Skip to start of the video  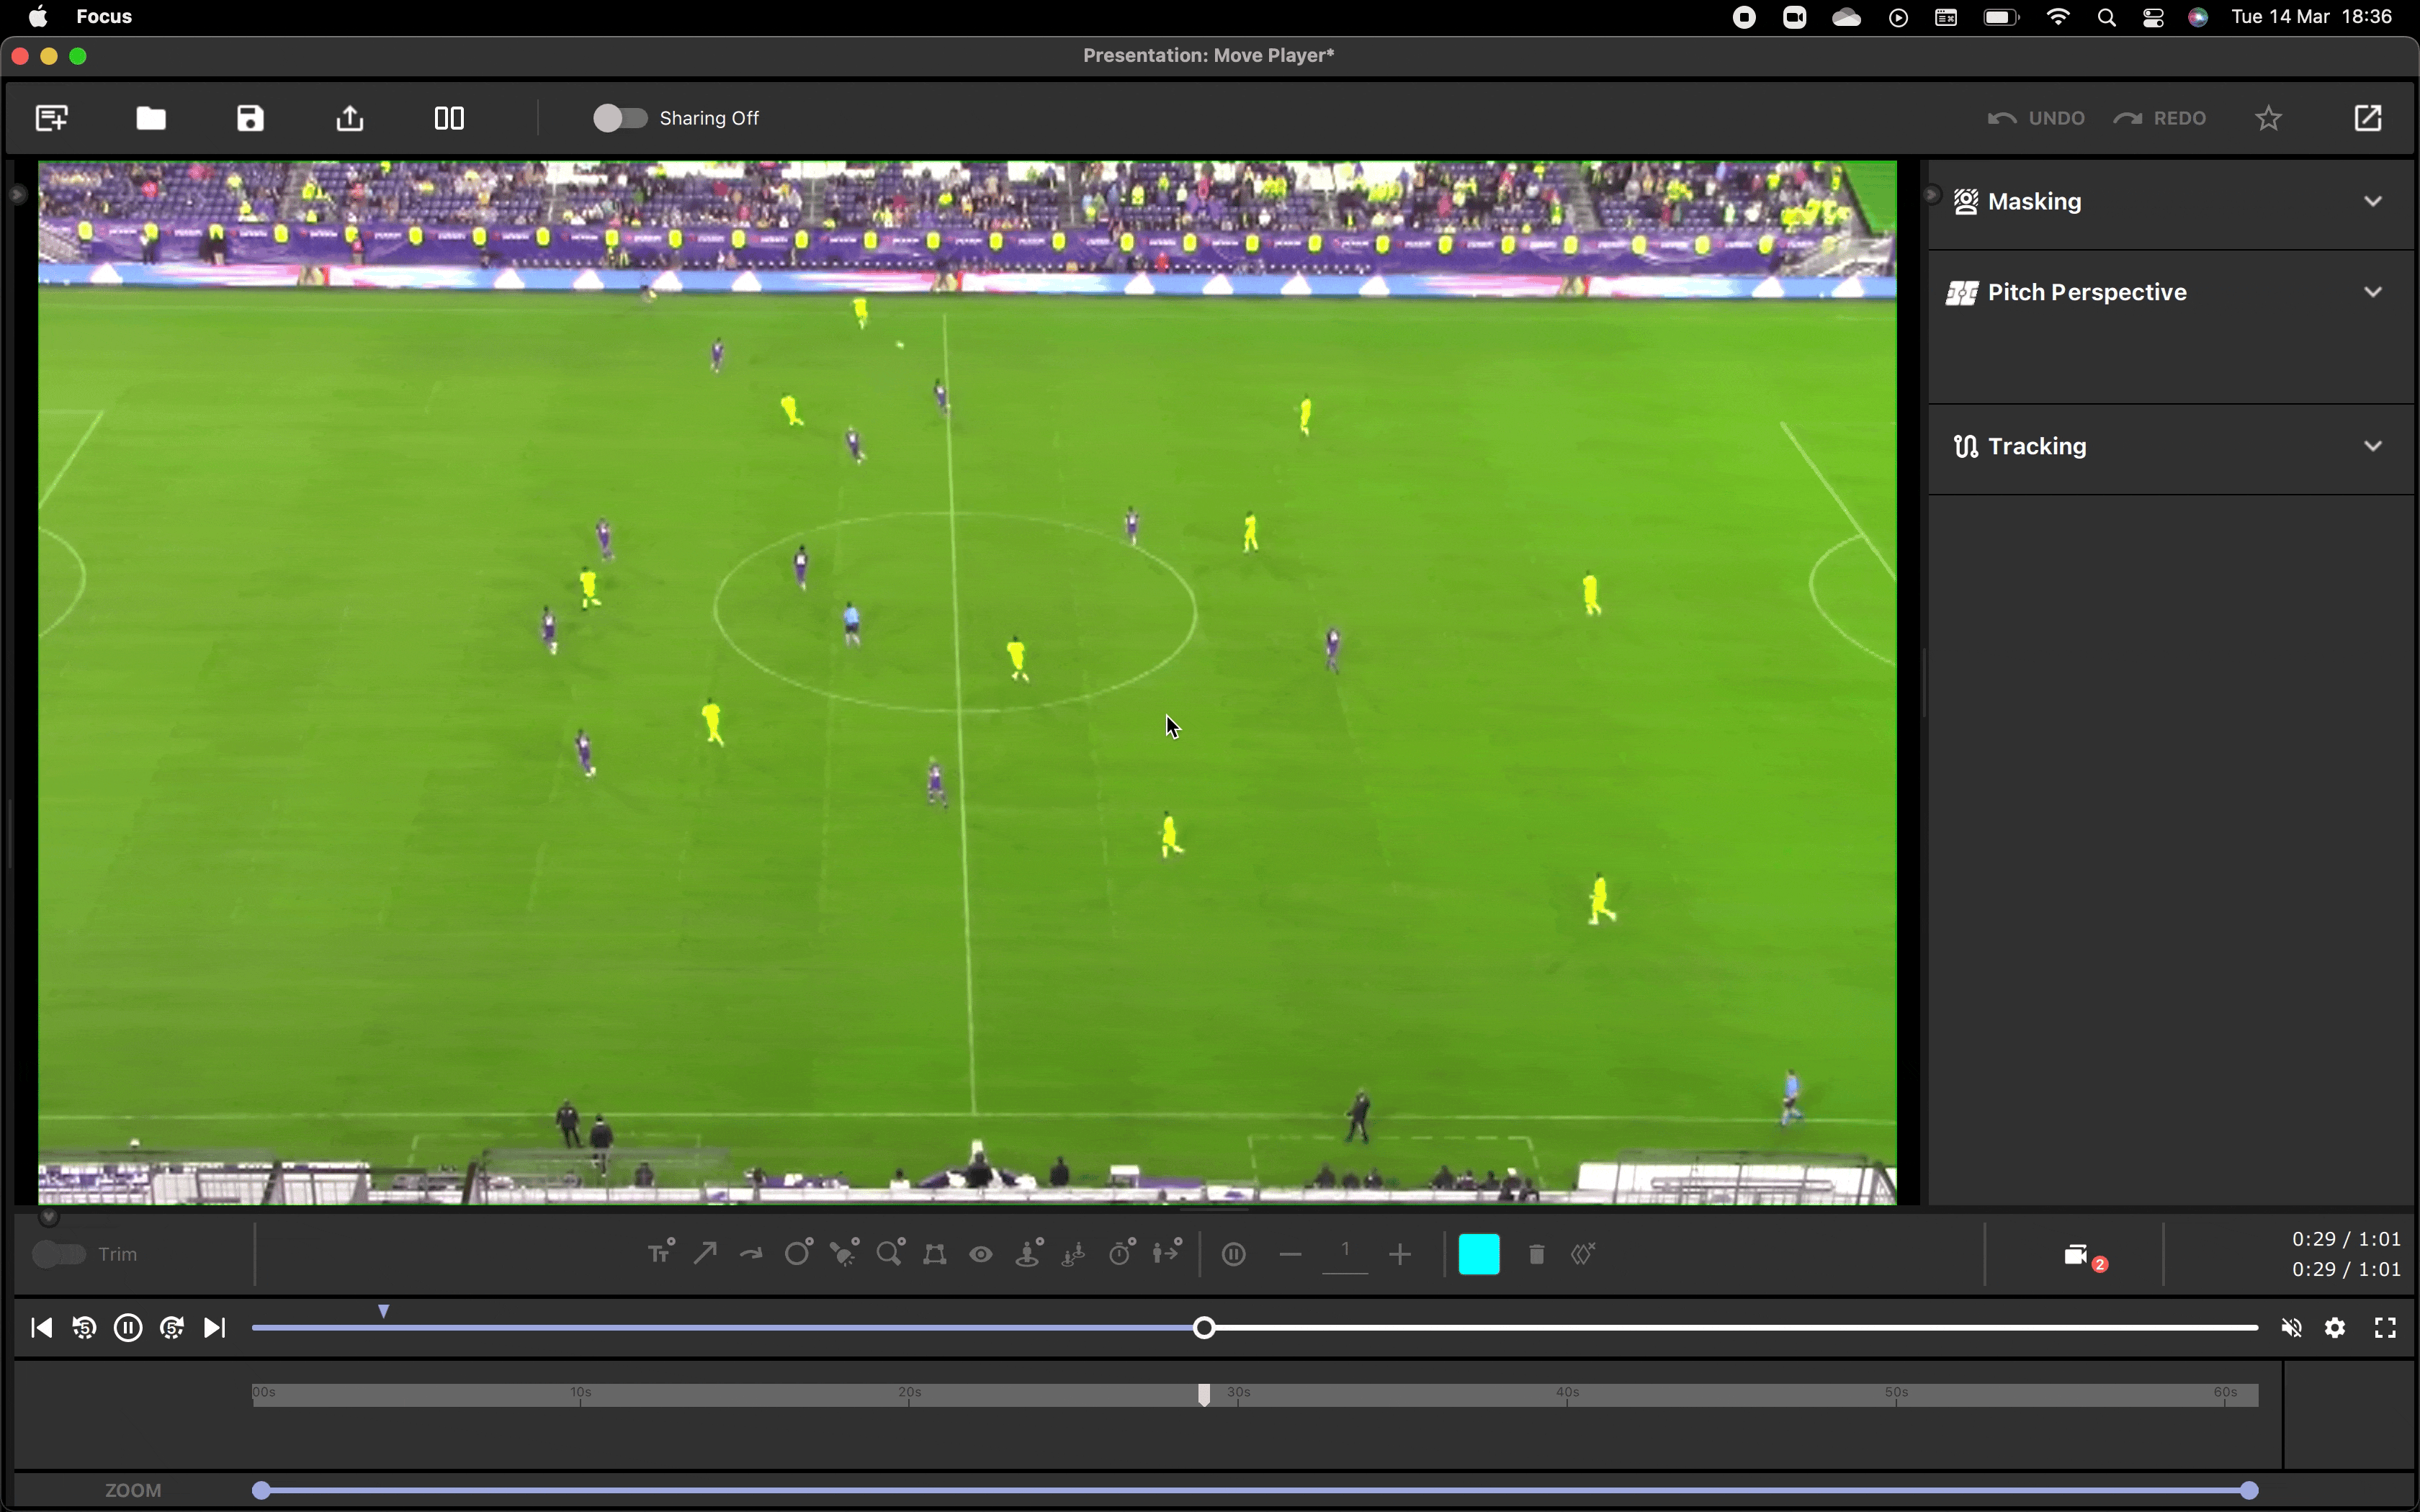pos(41,1328)
